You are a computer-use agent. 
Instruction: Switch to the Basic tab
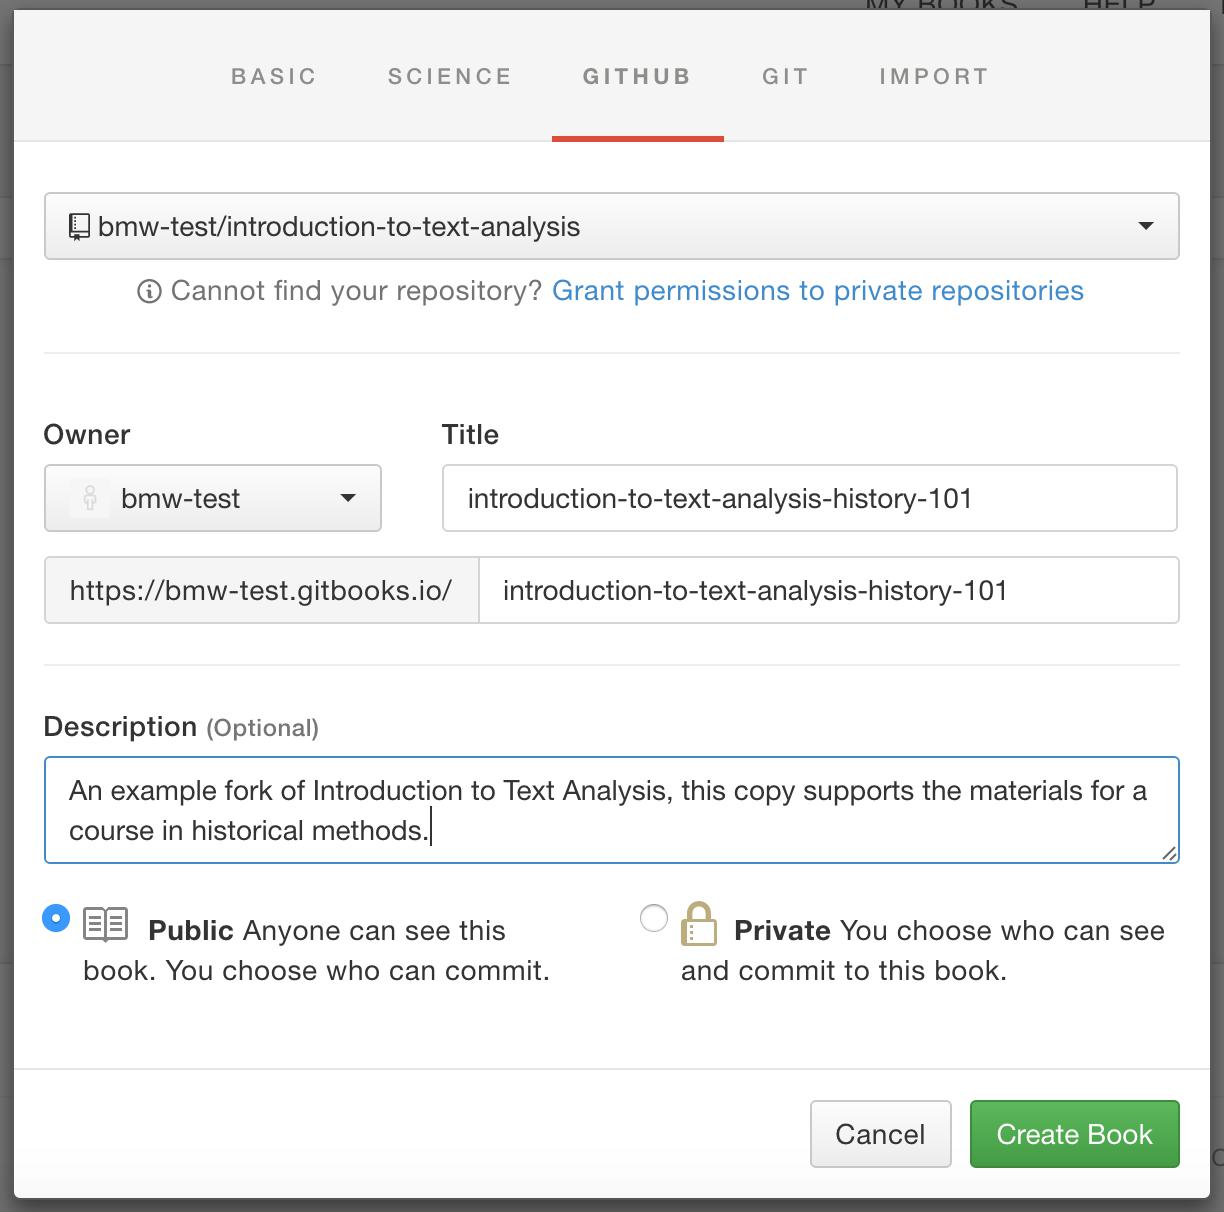pos(274,77)
